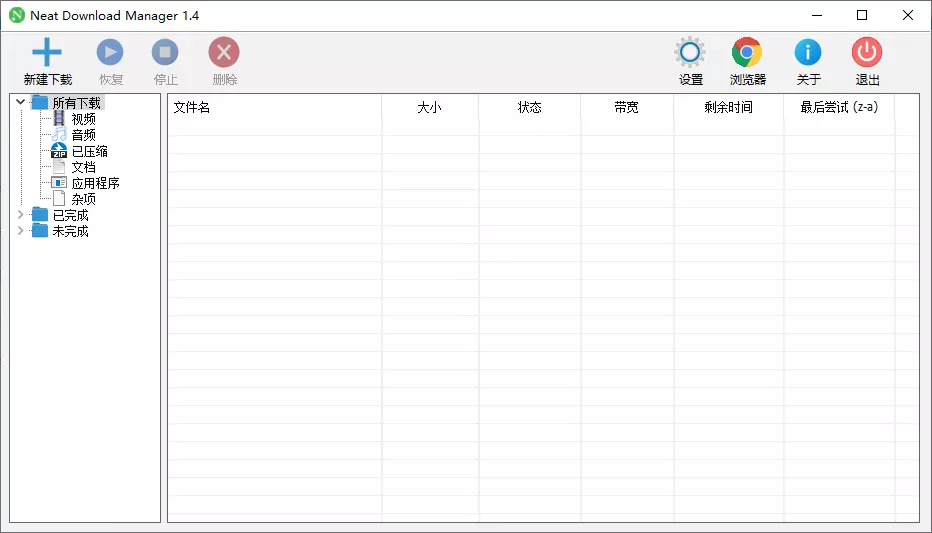Select 文档 category label
This screenshot has height=533, width=932.
[83, 167]
